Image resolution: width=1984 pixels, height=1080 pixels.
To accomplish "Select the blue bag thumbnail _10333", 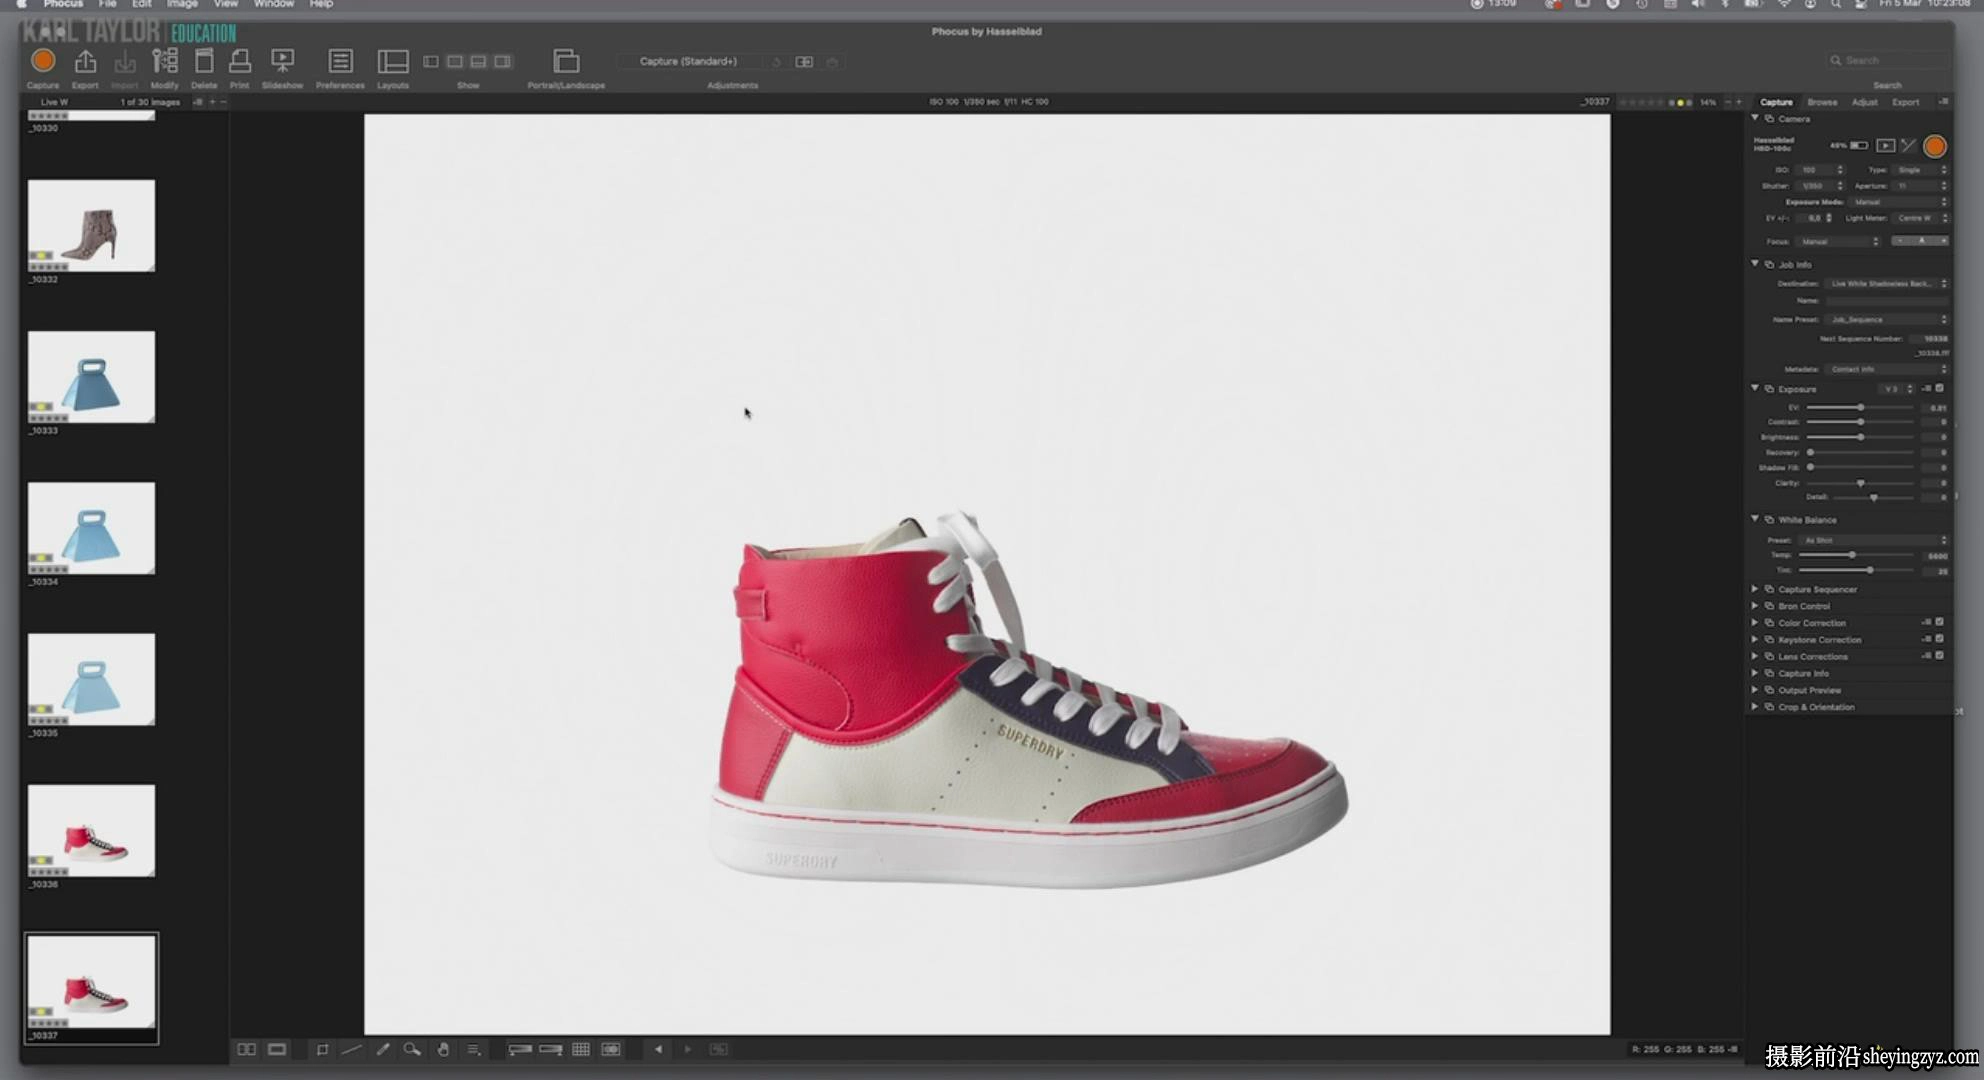I will (x=91, y=377).
